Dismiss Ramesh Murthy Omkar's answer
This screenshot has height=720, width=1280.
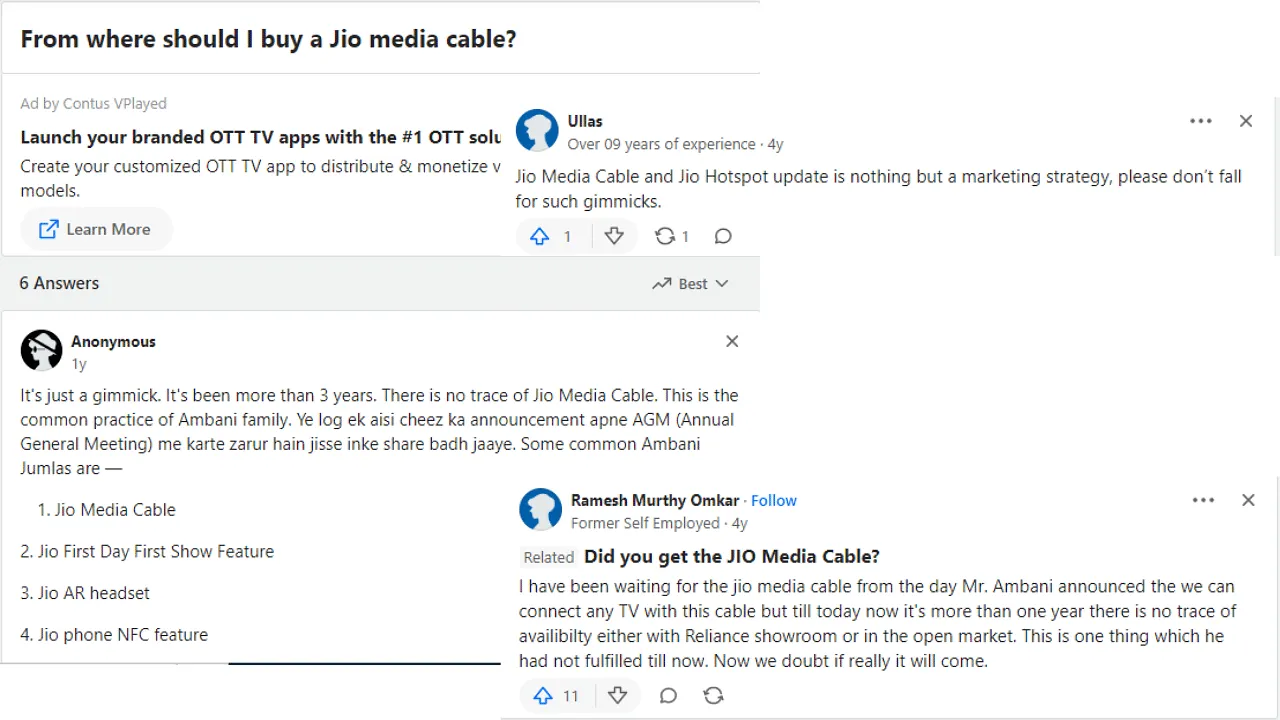[x=1248, y=500]
